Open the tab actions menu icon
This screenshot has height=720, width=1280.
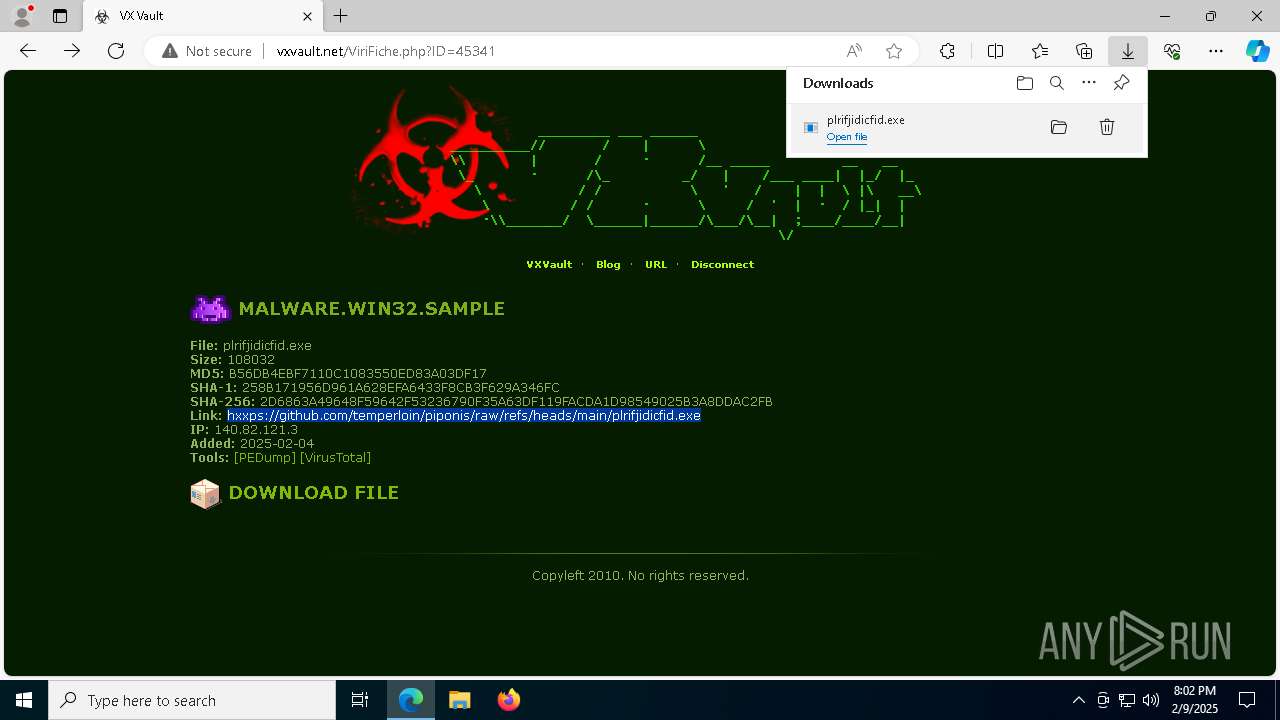click(60, 16)
